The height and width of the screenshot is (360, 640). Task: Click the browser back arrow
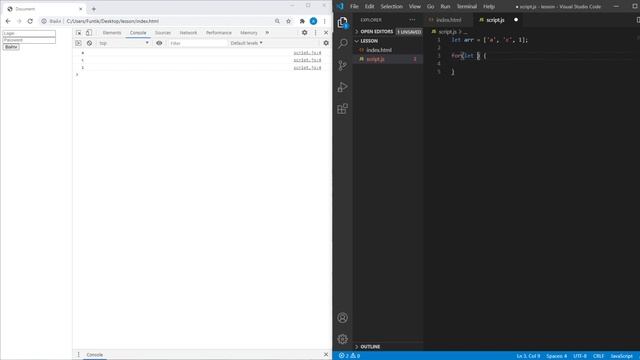pyautogui.click(x=8, y=21)
